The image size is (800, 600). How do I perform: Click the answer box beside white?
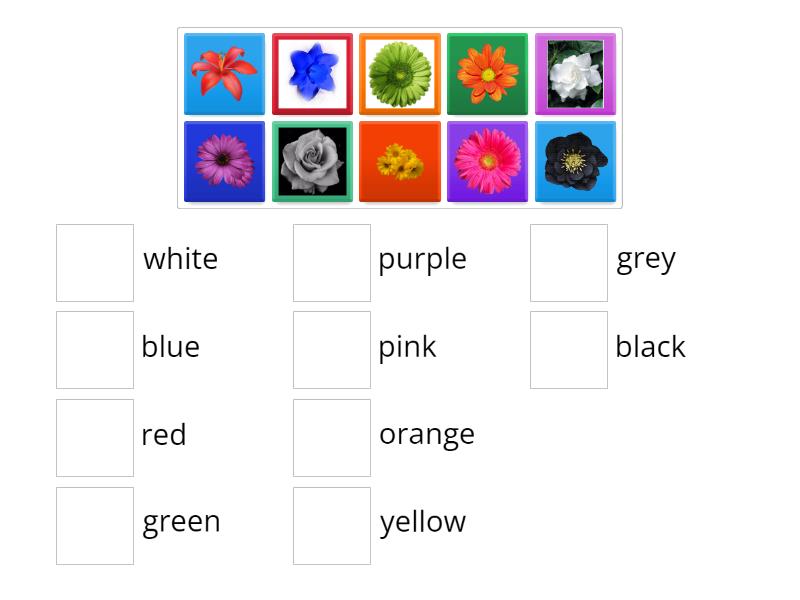coord(95,260)
